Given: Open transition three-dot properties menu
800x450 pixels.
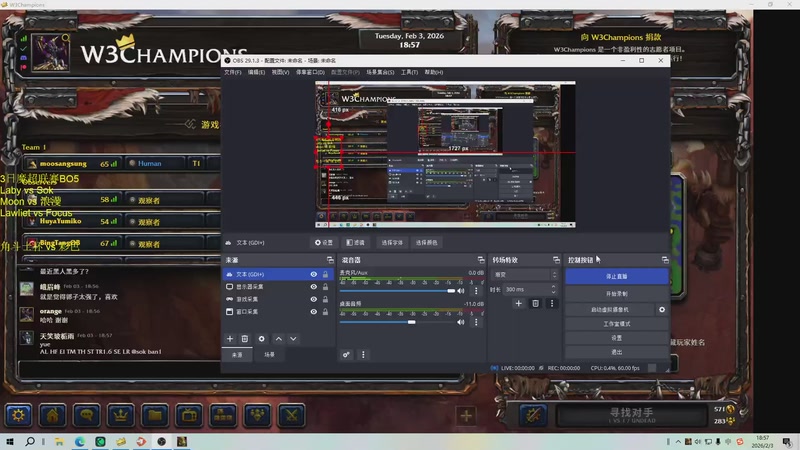Looking at the screenshot, I should pos(552,304).
